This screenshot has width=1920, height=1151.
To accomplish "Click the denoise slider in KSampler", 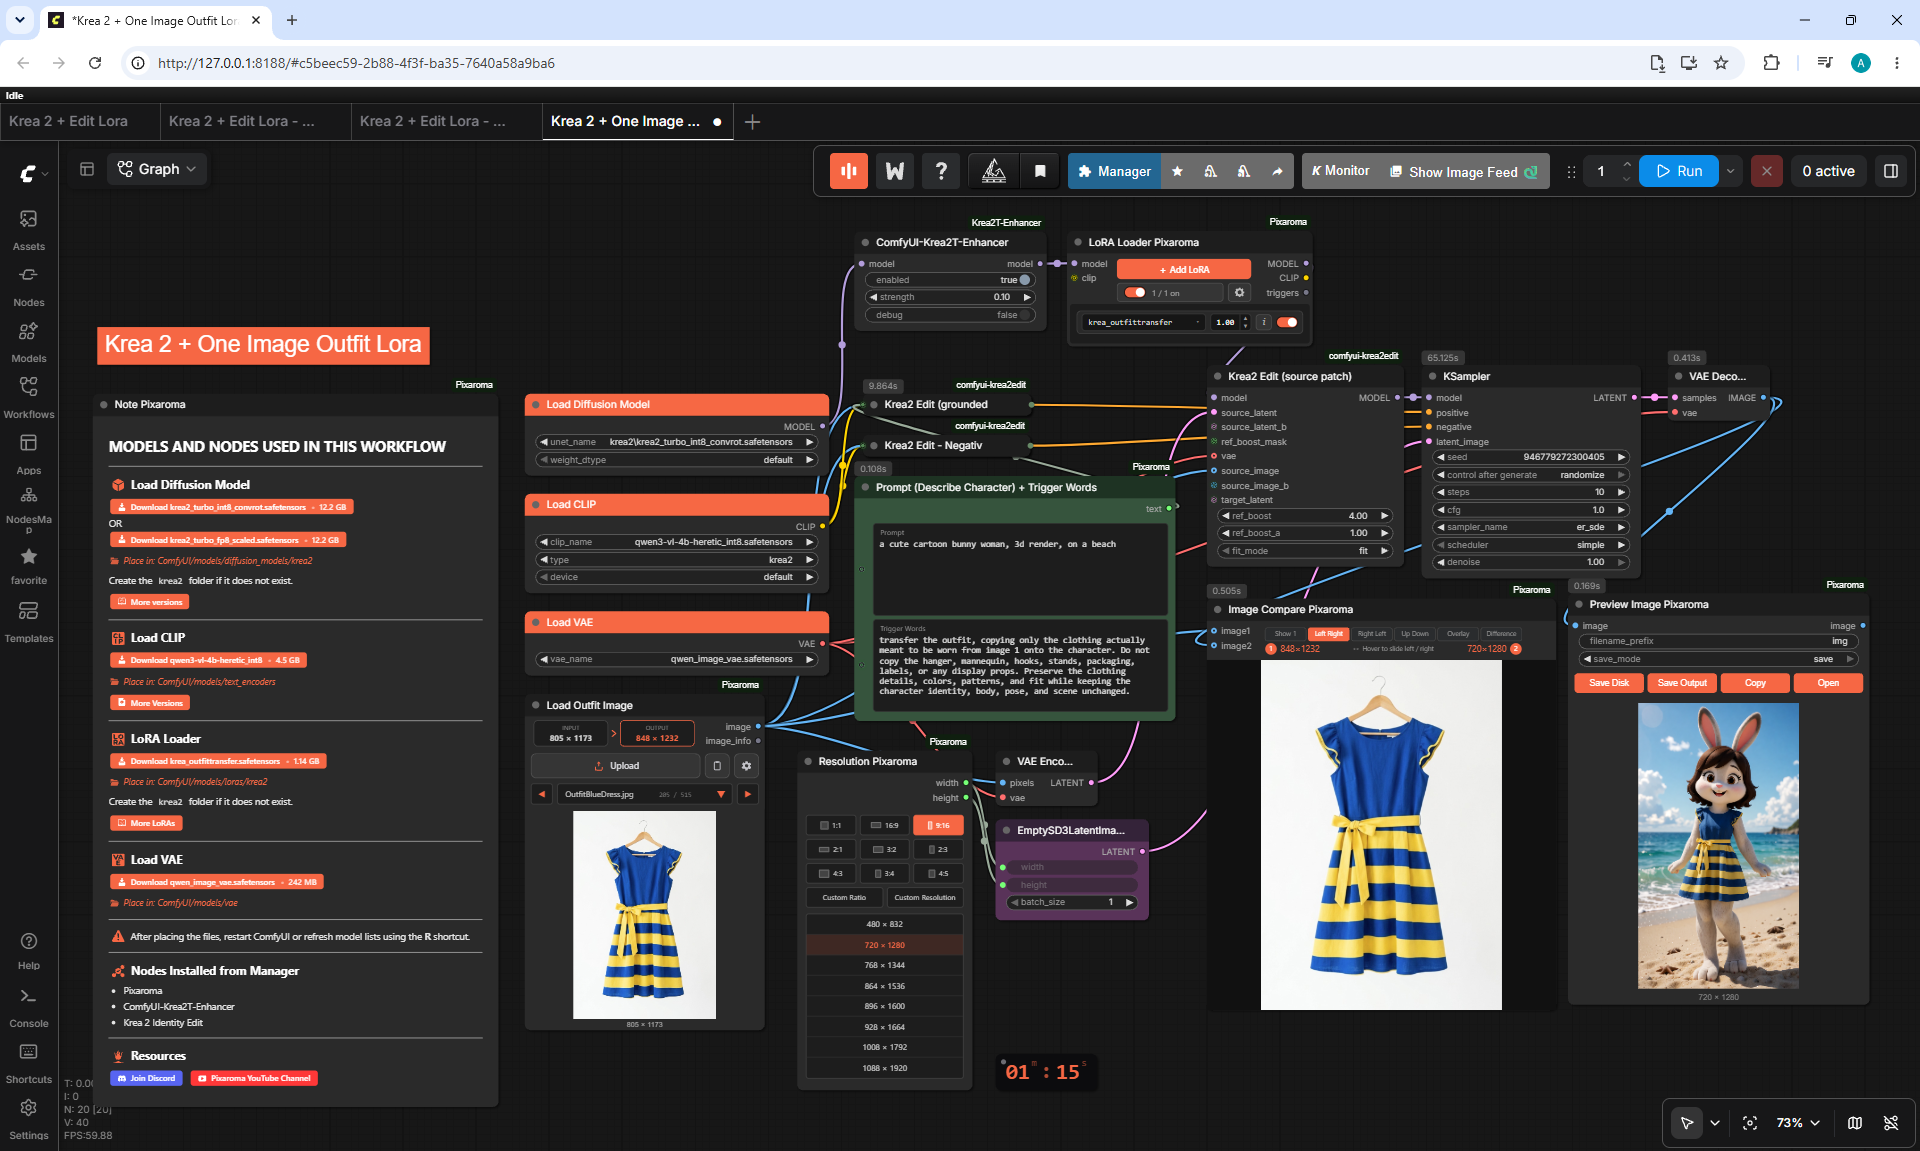I will 1530,562.
